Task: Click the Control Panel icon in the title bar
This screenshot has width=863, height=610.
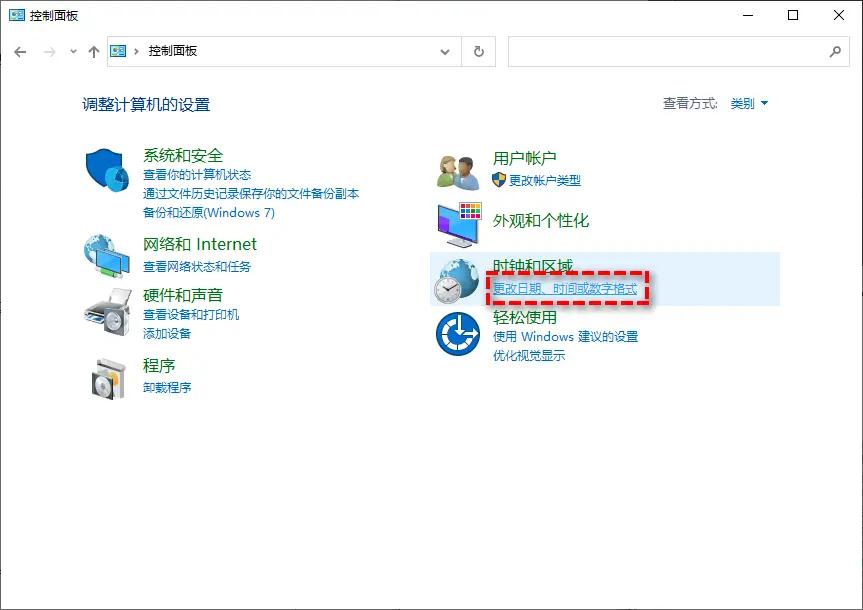Action: pos(17,15)
